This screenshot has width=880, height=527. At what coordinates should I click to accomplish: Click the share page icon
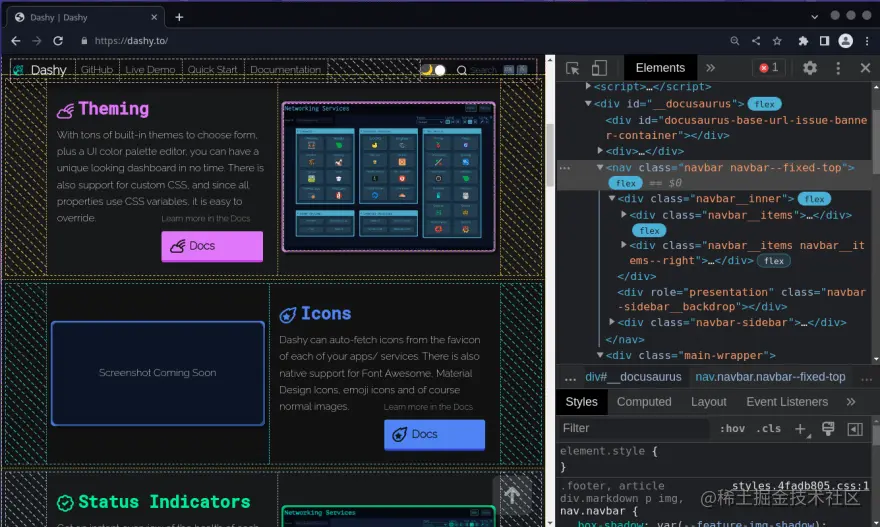pos(756,41)
